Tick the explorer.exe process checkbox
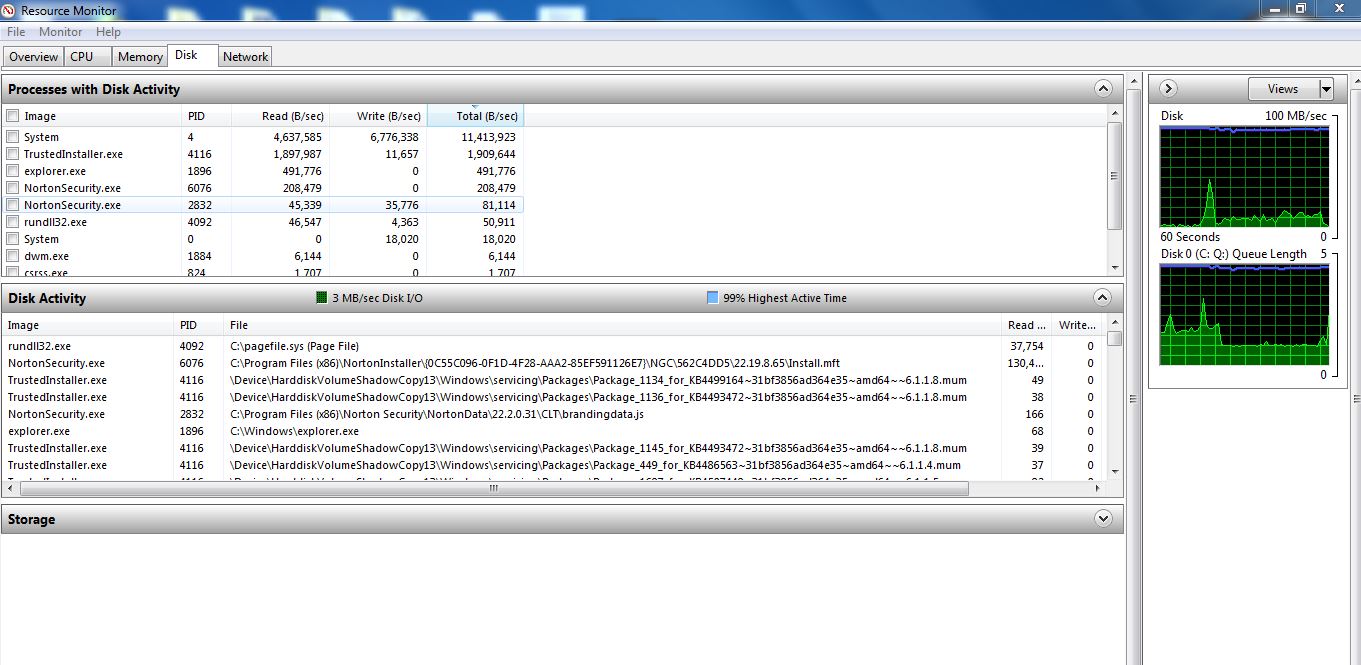 coord(13,171)
